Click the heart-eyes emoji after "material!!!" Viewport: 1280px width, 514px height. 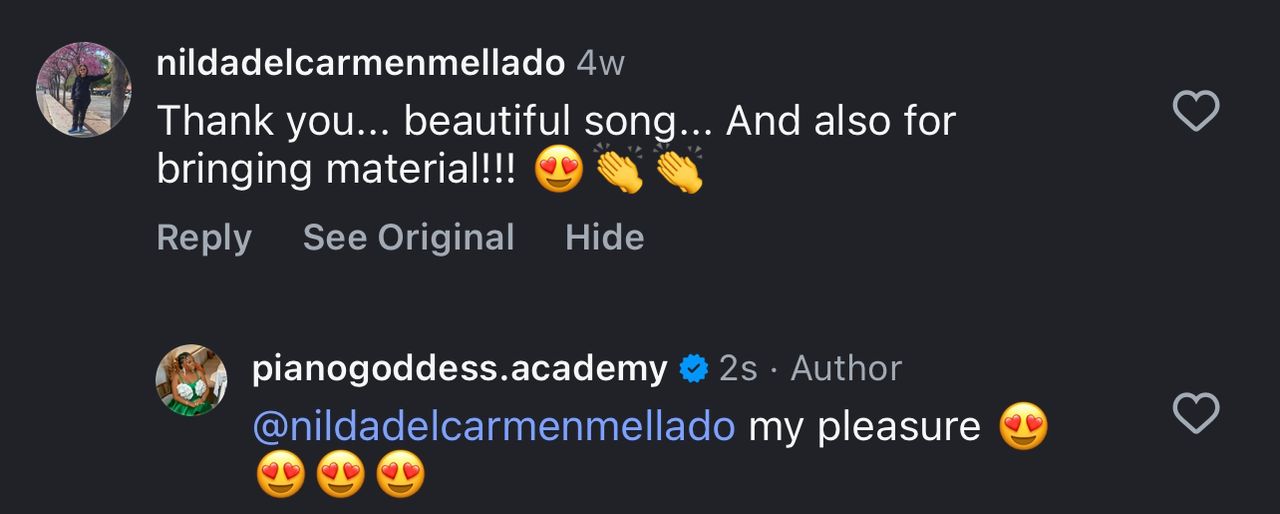(558, 171)
